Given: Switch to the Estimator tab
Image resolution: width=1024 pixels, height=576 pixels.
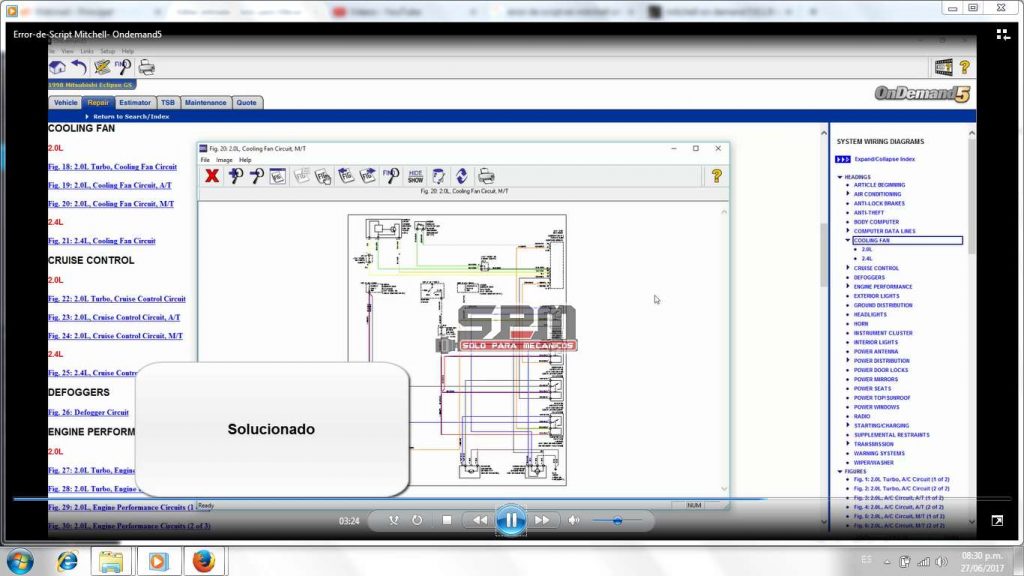Looking at the screenshot, I should [135, 103].
